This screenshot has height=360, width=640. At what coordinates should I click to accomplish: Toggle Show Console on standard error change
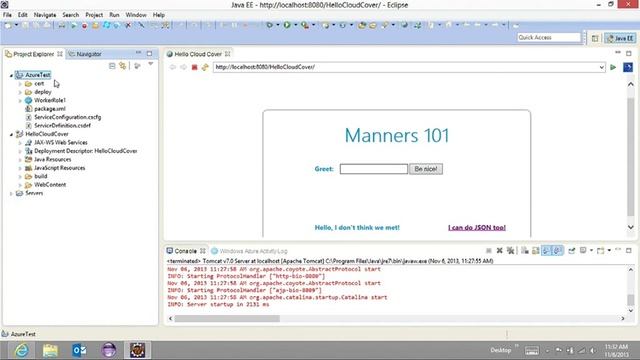tap(558, 251)
